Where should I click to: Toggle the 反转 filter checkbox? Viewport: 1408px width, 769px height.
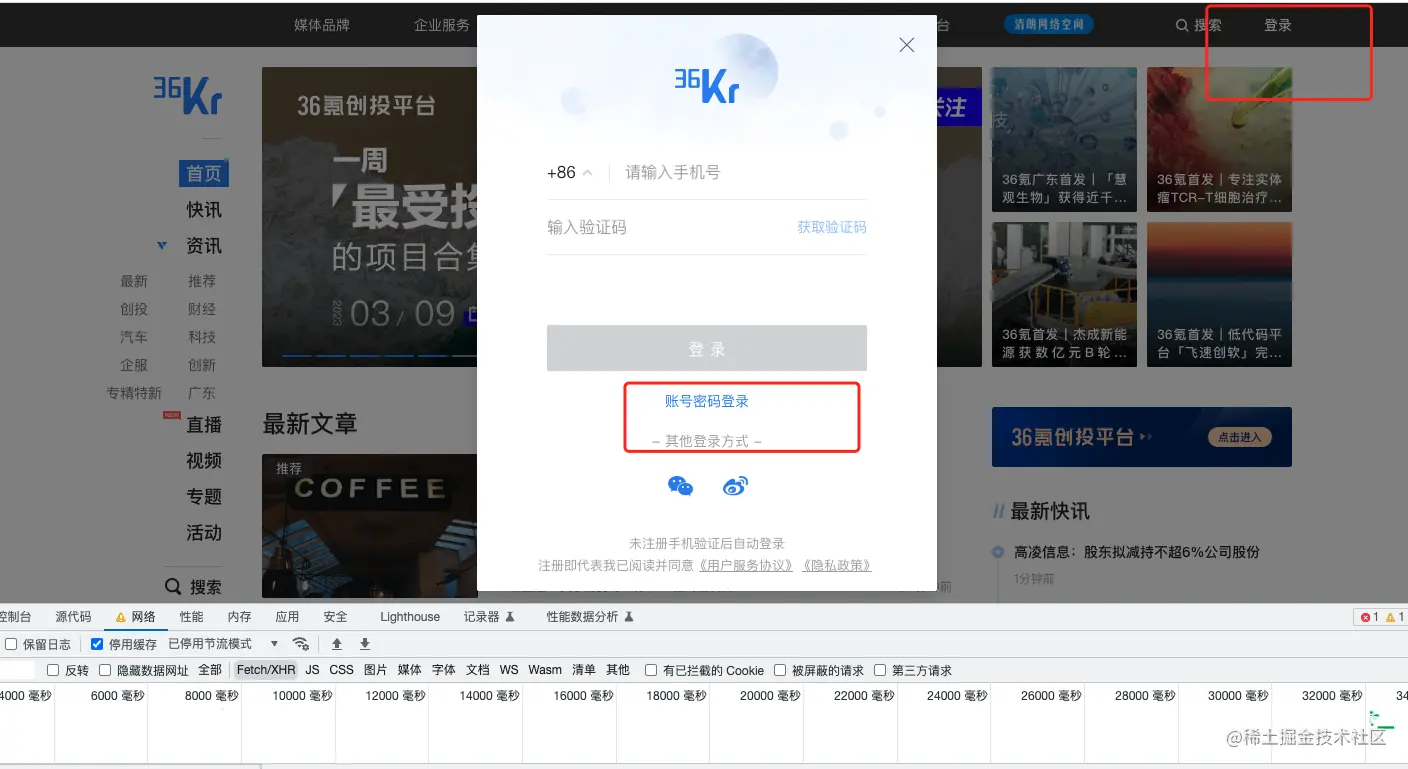54,670
